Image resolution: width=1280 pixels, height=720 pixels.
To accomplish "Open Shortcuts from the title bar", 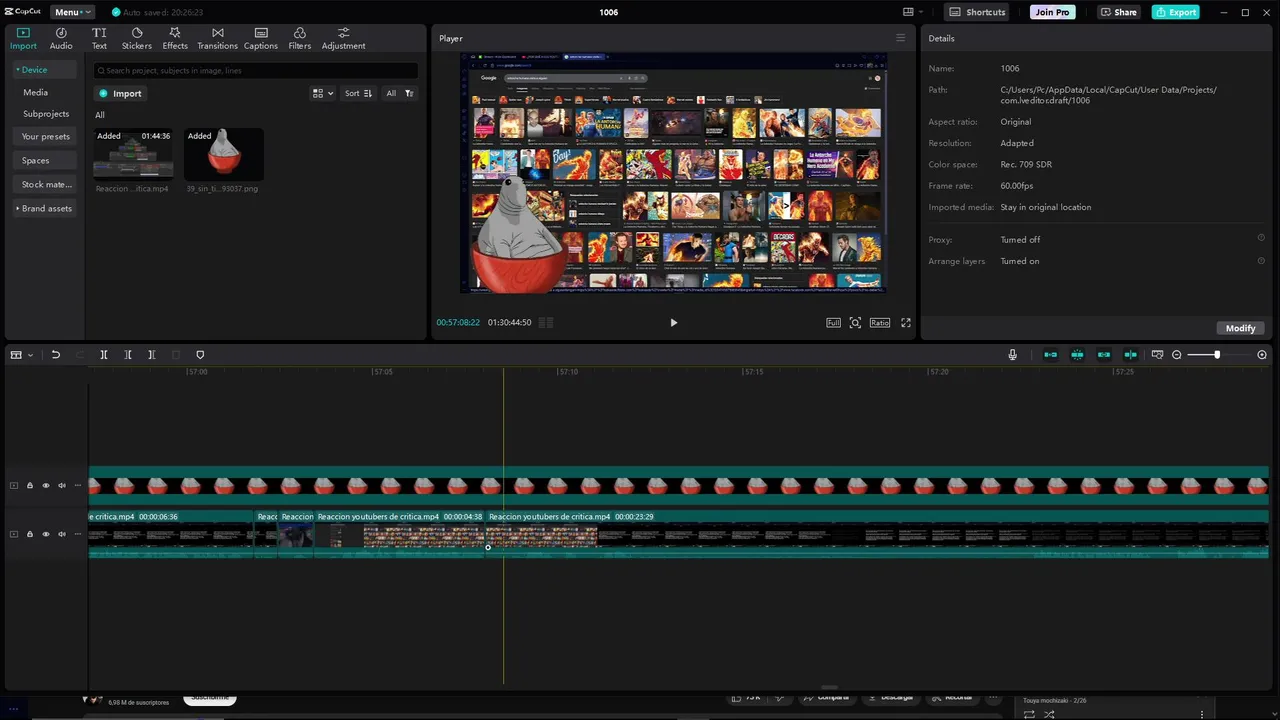I will [977, 12].
